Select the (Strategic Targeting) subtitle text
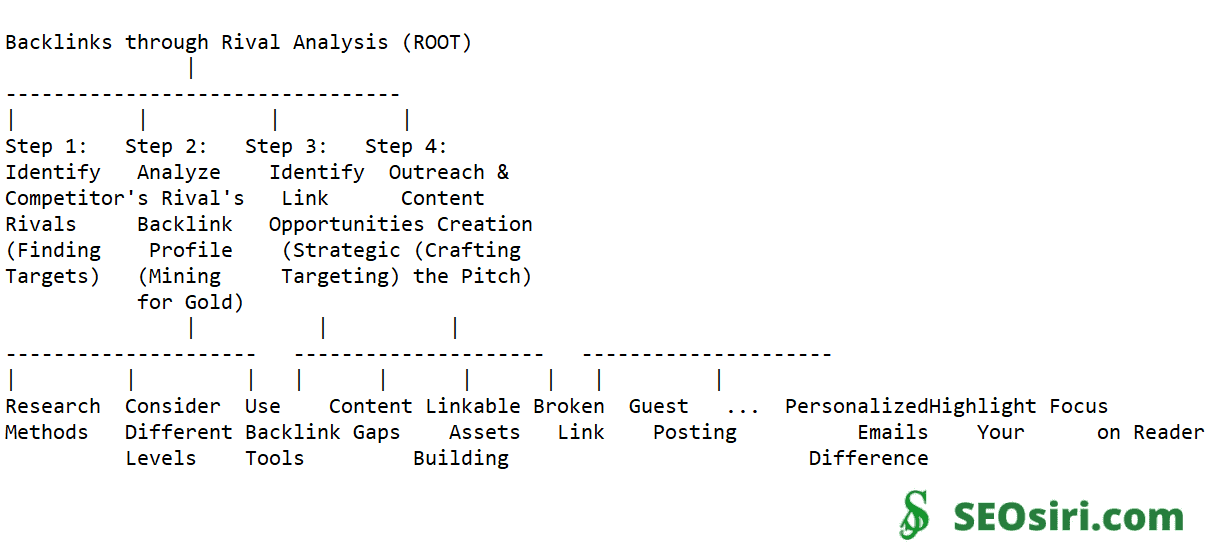This screenshot has width=1226, height=556. coord(340,263)
